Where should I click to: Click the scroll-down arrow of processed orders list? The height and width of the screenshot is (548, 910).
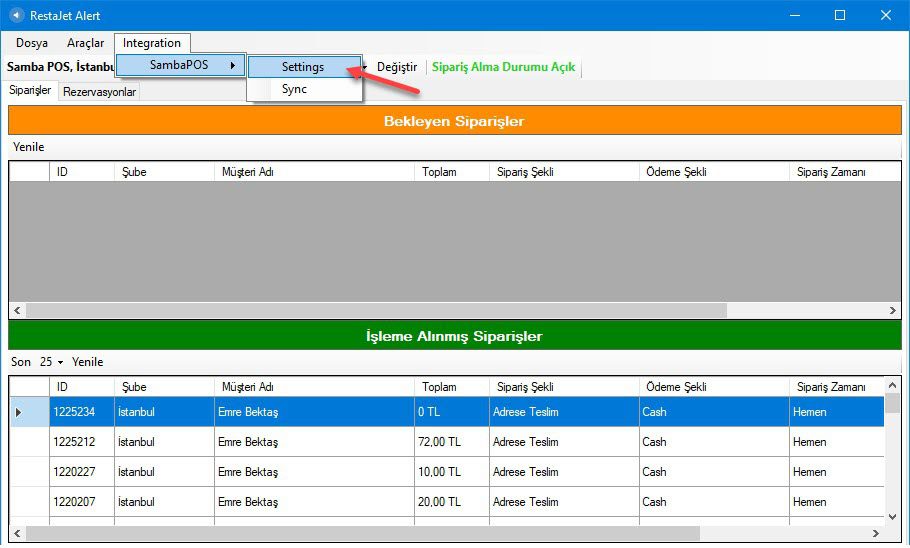pos(892,517)
